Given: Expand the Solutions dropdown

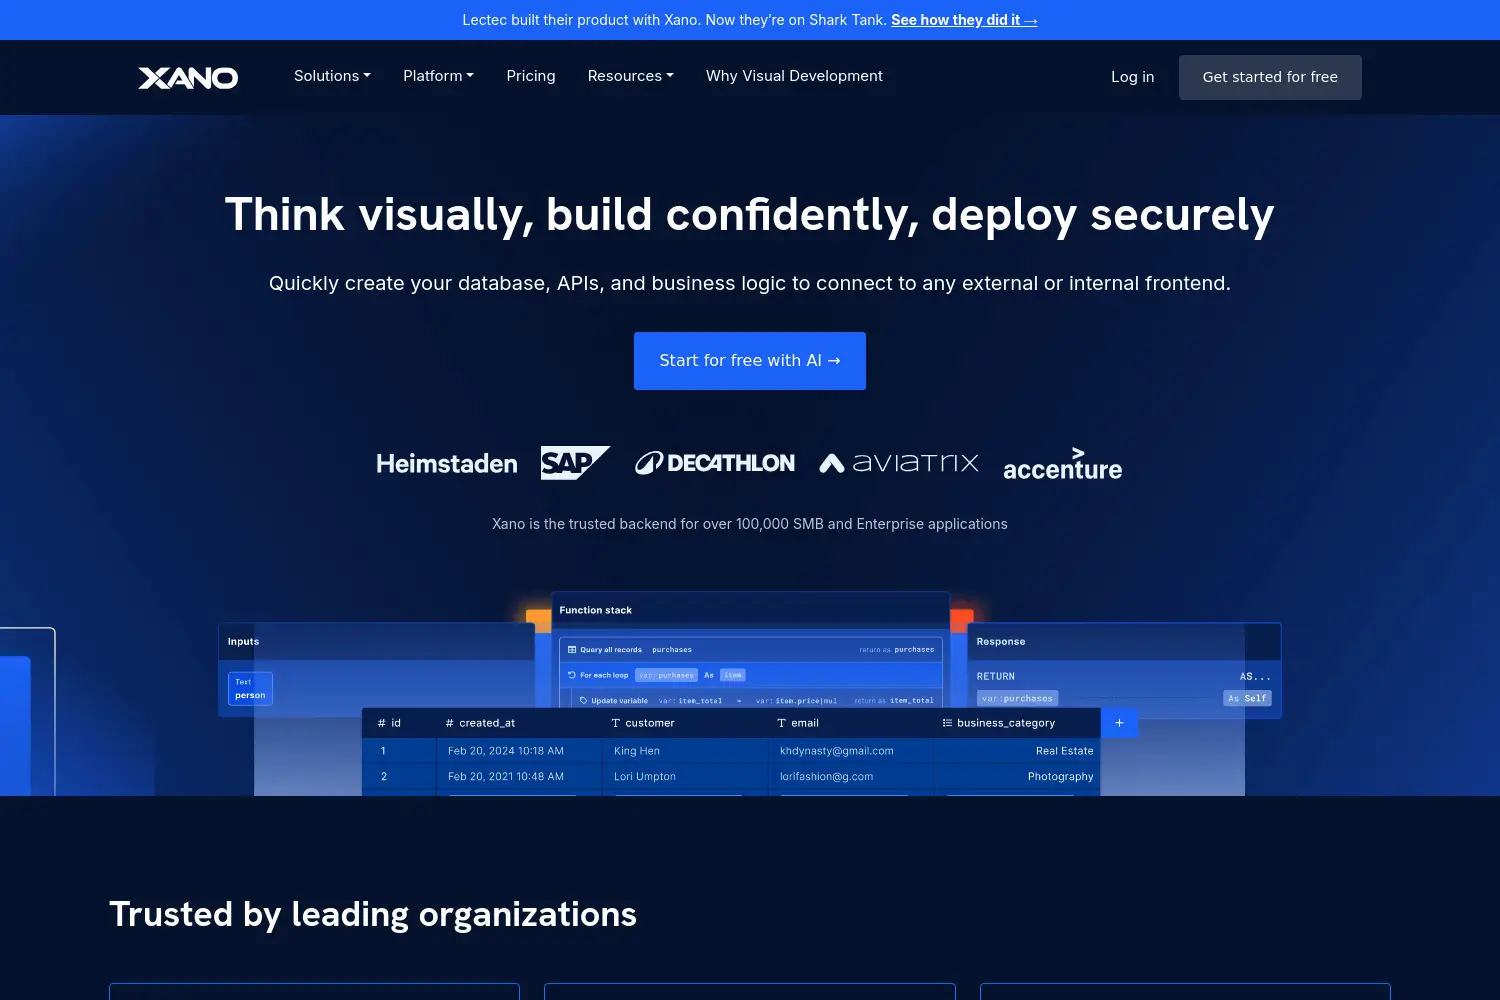Looking at the screenshot, I should (x=332, y=76).
